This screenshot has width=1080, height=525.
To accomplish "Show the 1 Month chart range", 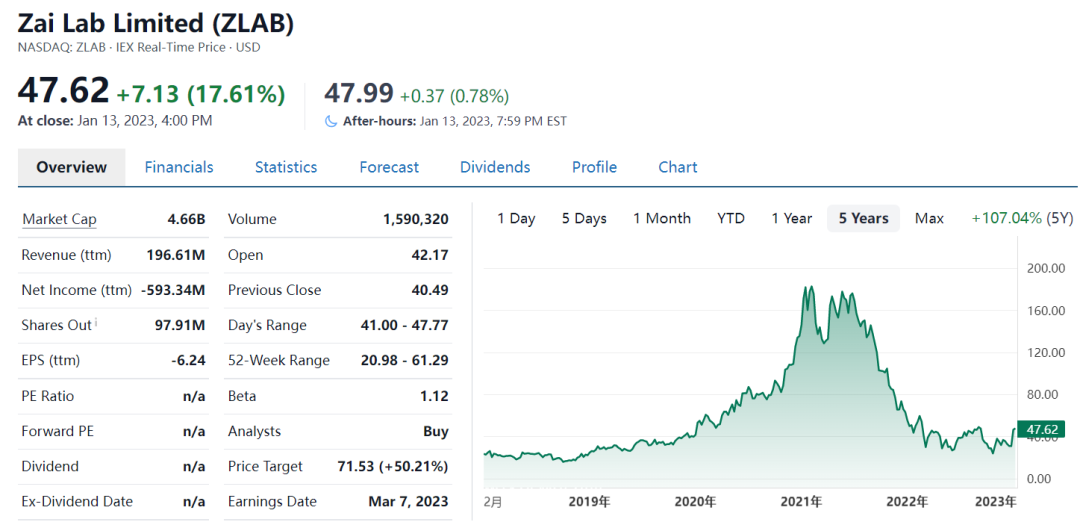I will tap(662, 218).
